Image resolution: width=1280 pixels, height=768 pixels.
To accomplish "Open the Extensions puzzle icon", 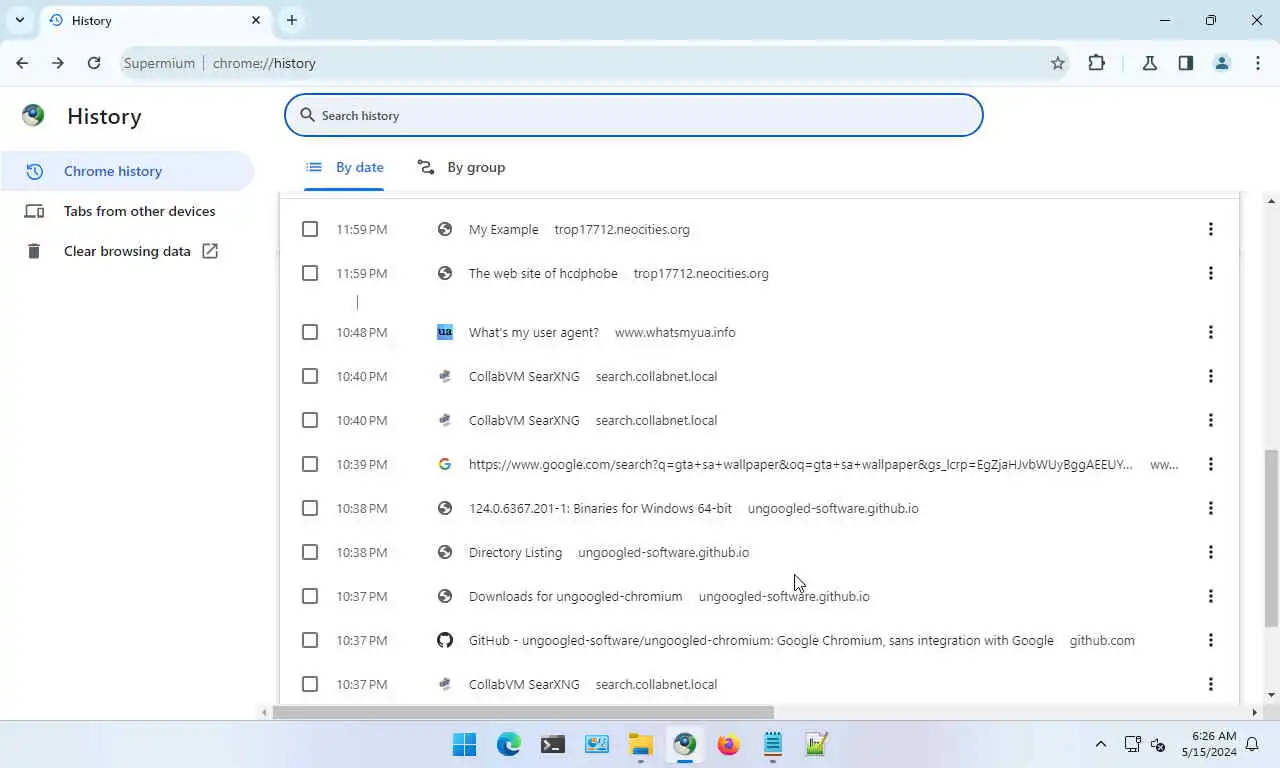I will [1097, 63].
